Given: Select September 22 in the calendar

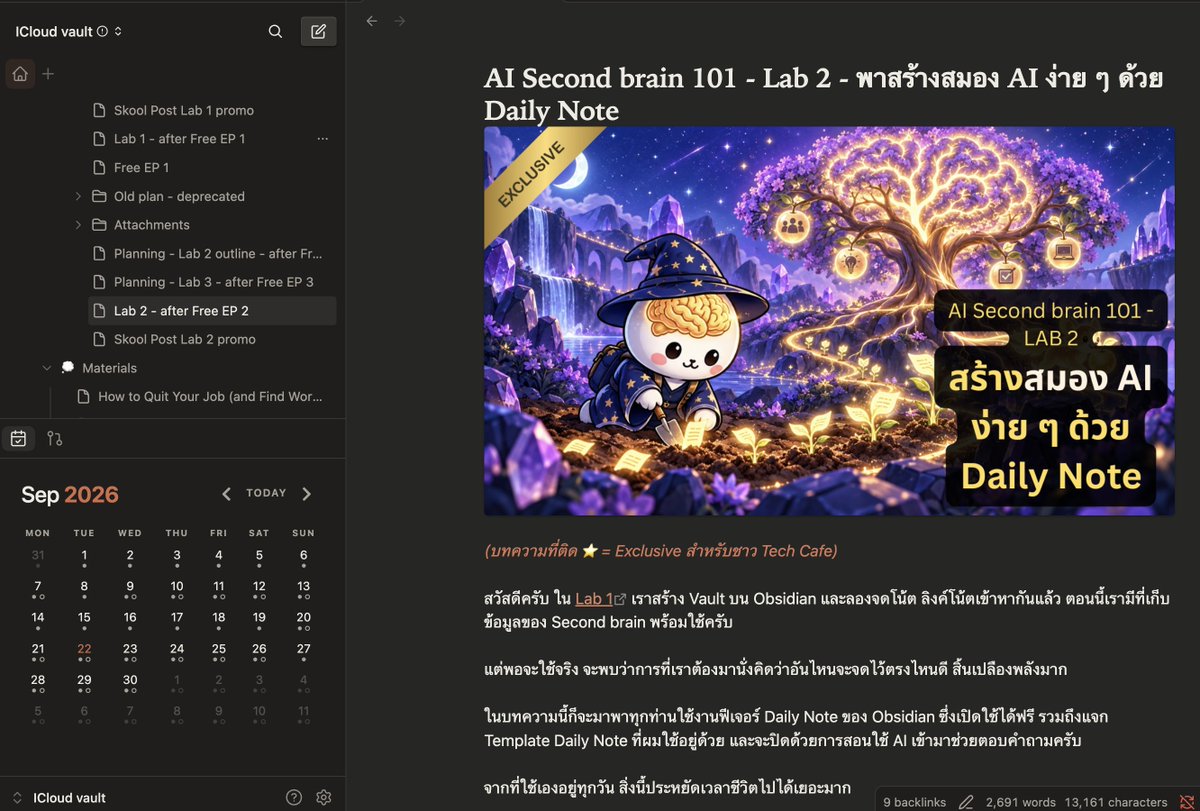Looking at the screenshot, I should 84,651.
